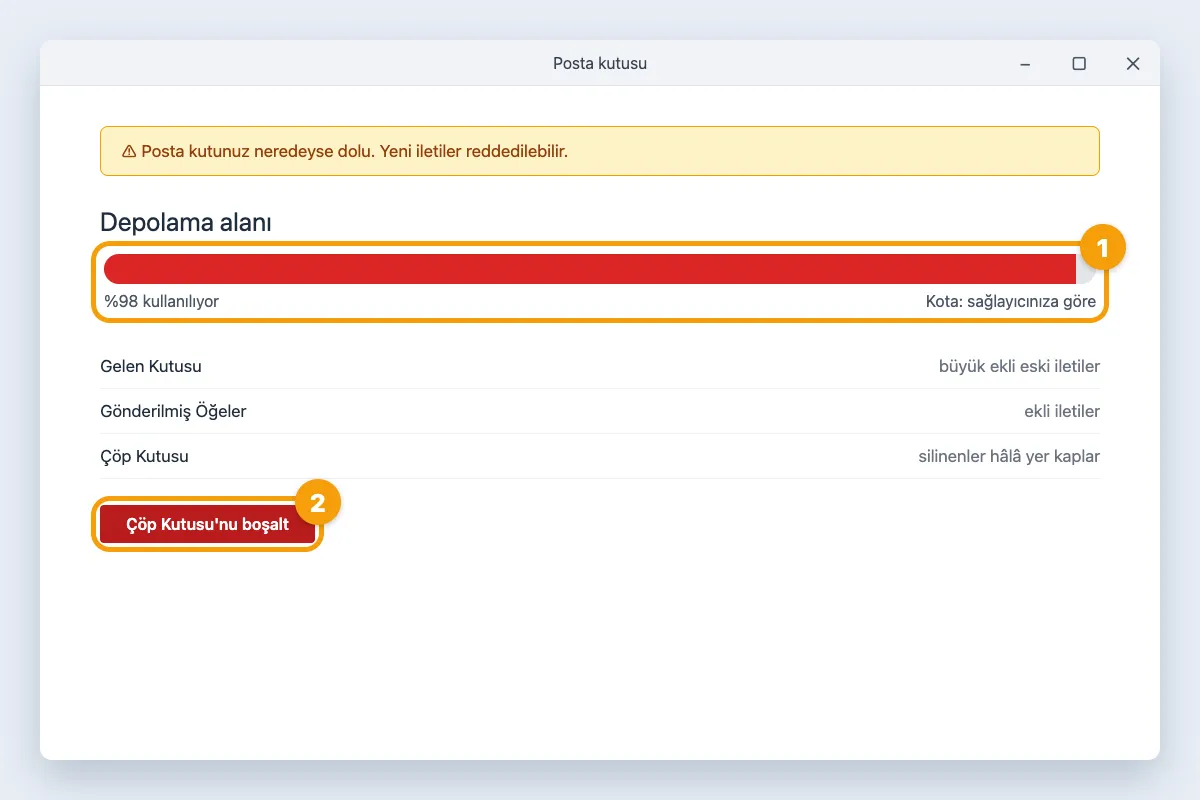Close the Posta kutusu window
Viewport: 1200px width, 800px height.
coord(1133,64)
